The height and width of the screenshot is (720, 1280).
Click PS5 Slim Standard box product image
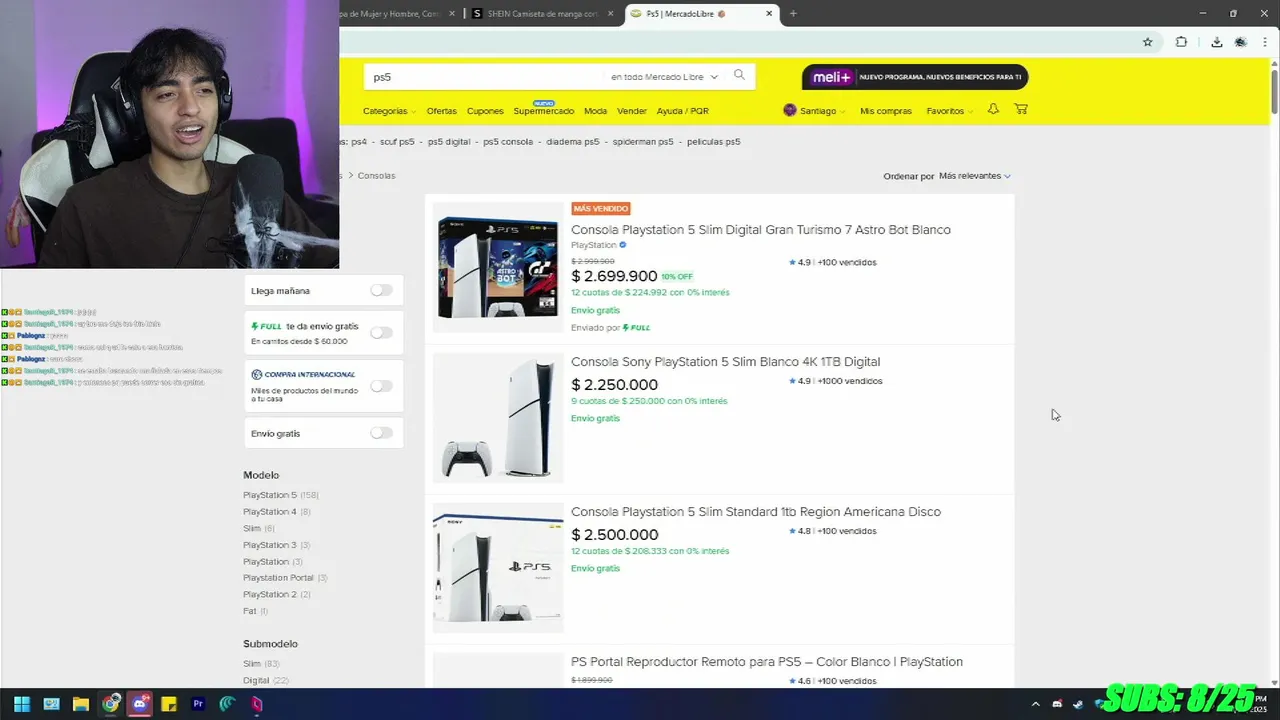click(498, 568)
